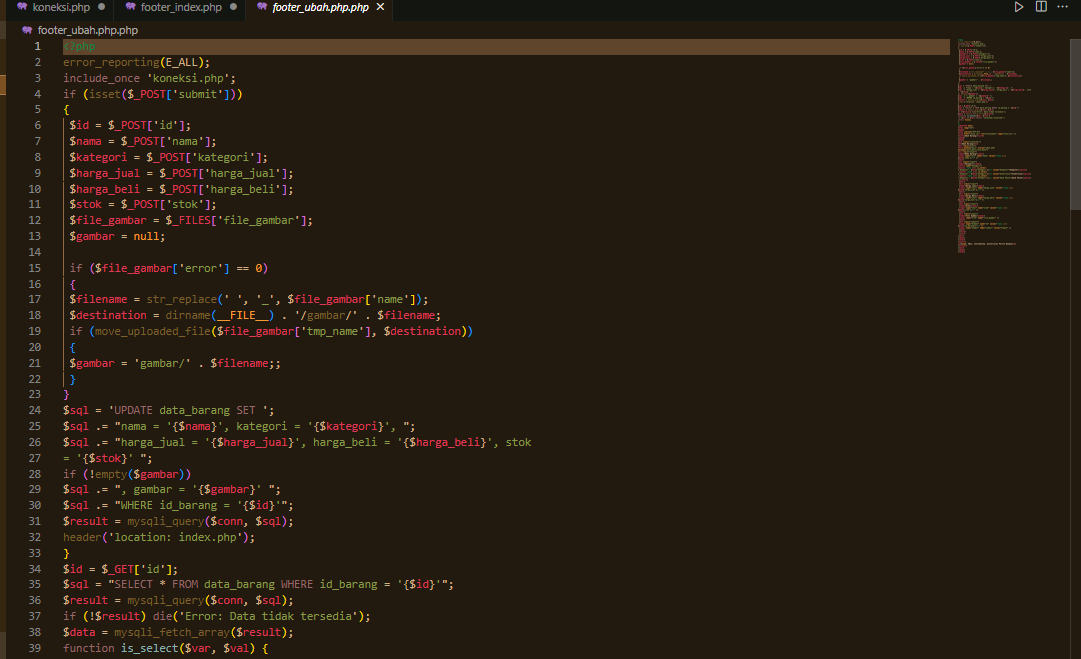Click 'str_replace' function on line 17

click(181, 299)
